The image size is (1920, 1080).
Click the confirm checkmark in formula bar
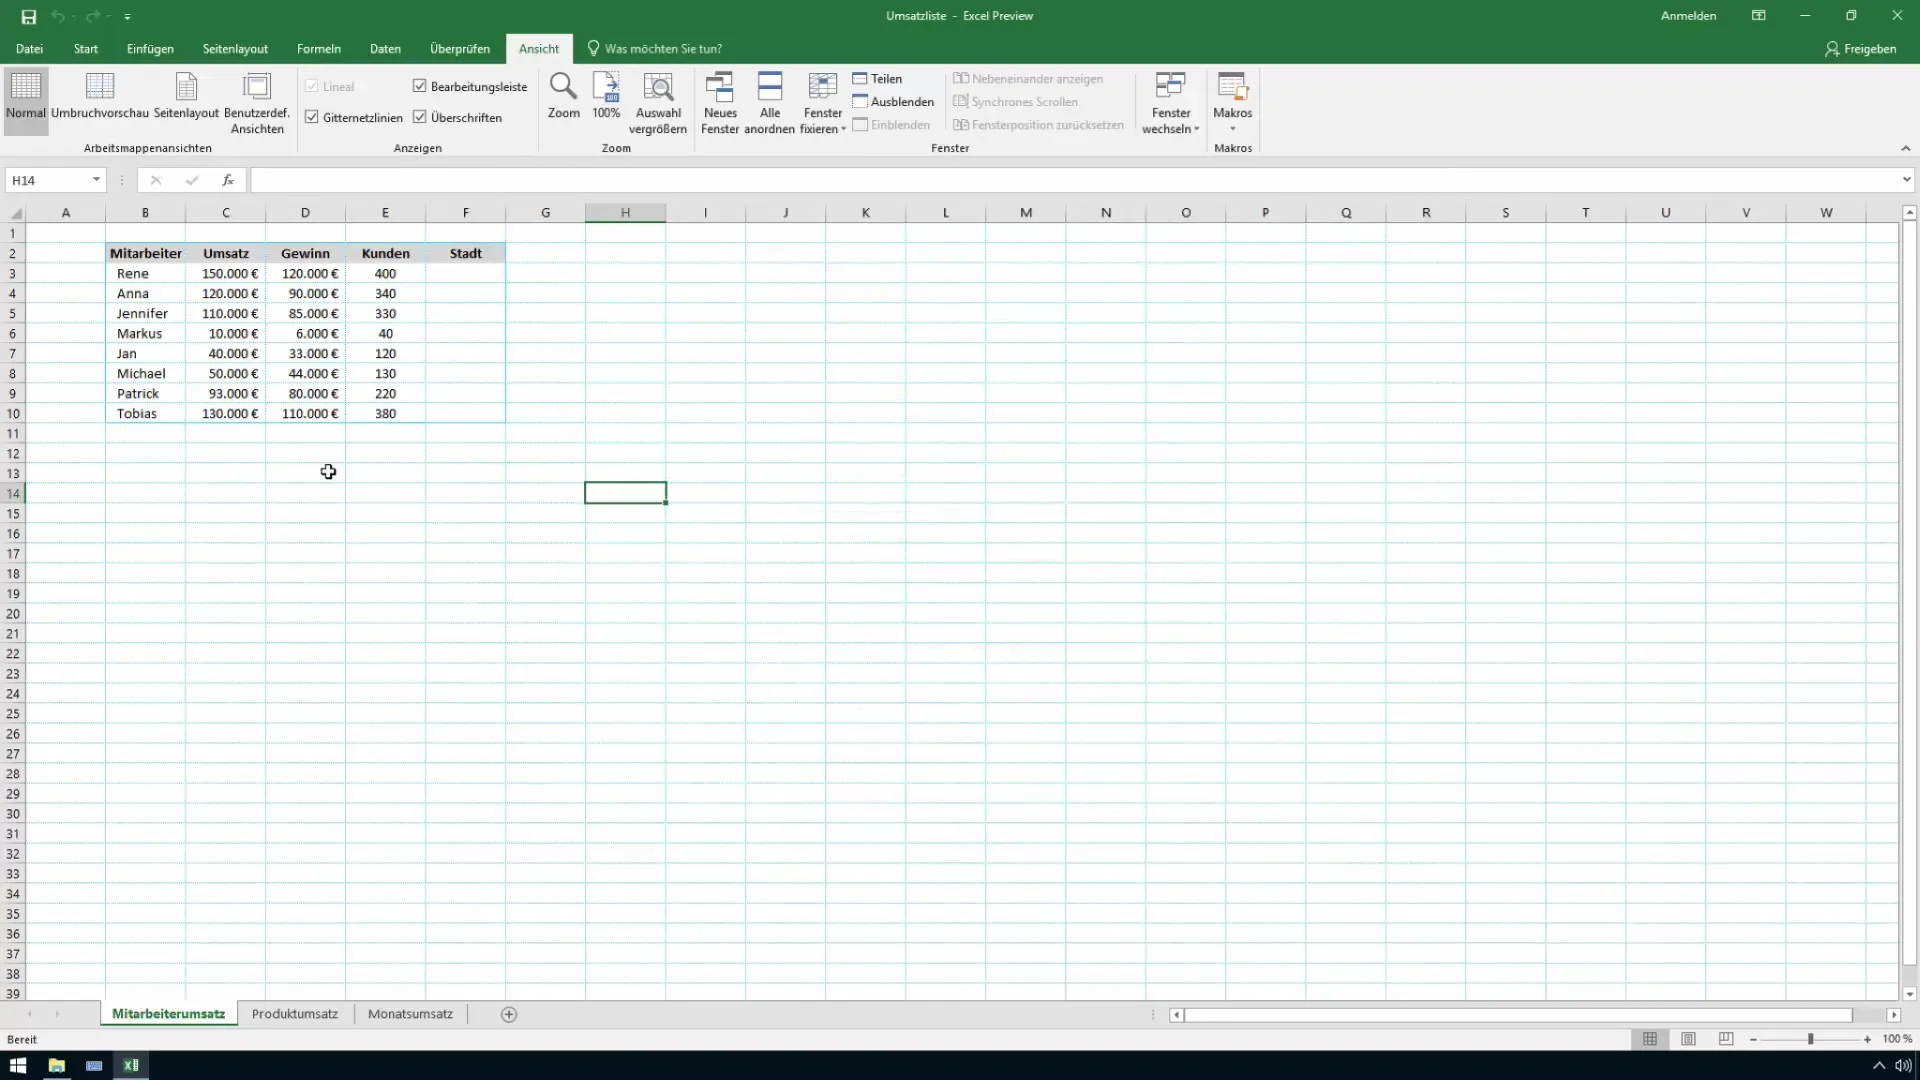(192, 180)
